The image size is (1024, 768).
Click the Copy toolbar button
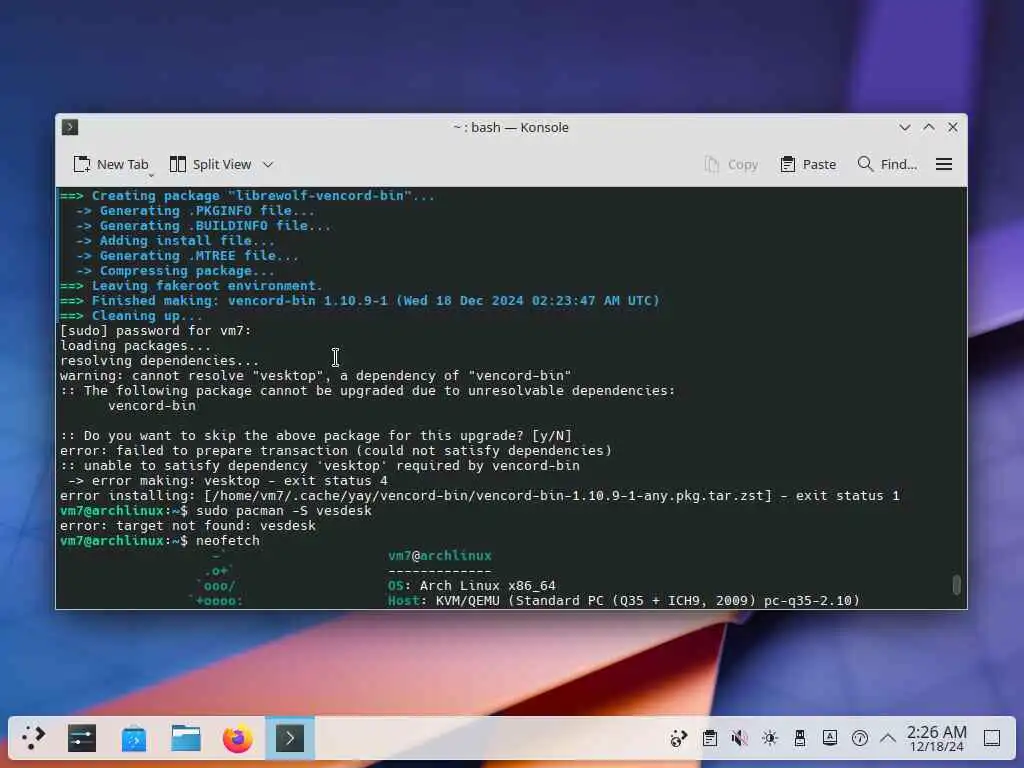[731, 165]
